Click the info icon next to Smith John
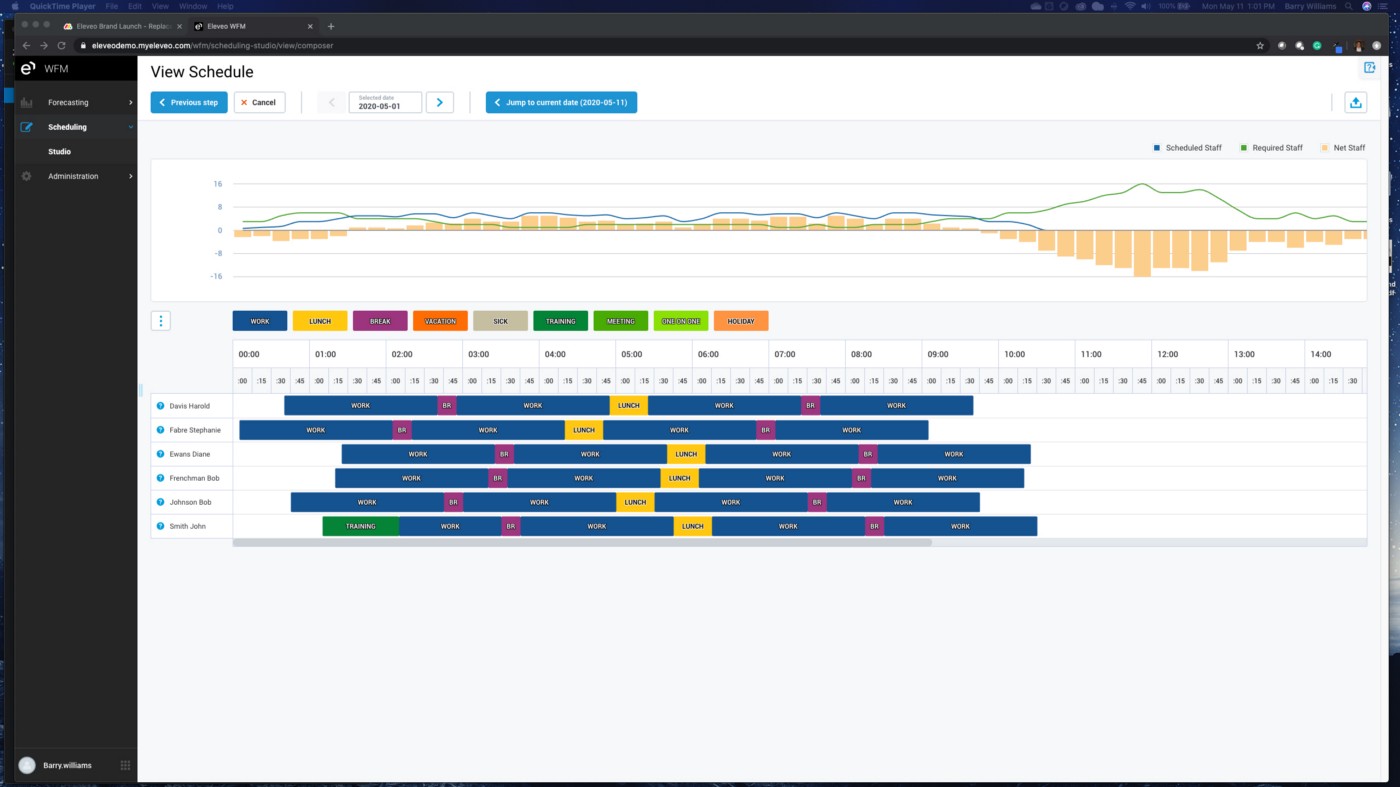1400x787 pixels. (x=160, y=526)
